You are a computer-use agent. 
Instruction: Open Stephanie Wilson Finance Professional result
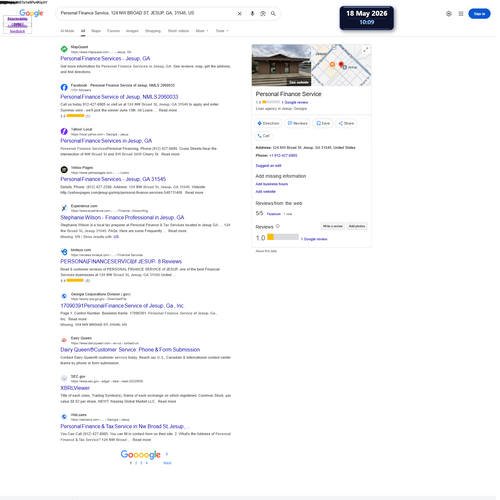[122, 218]
